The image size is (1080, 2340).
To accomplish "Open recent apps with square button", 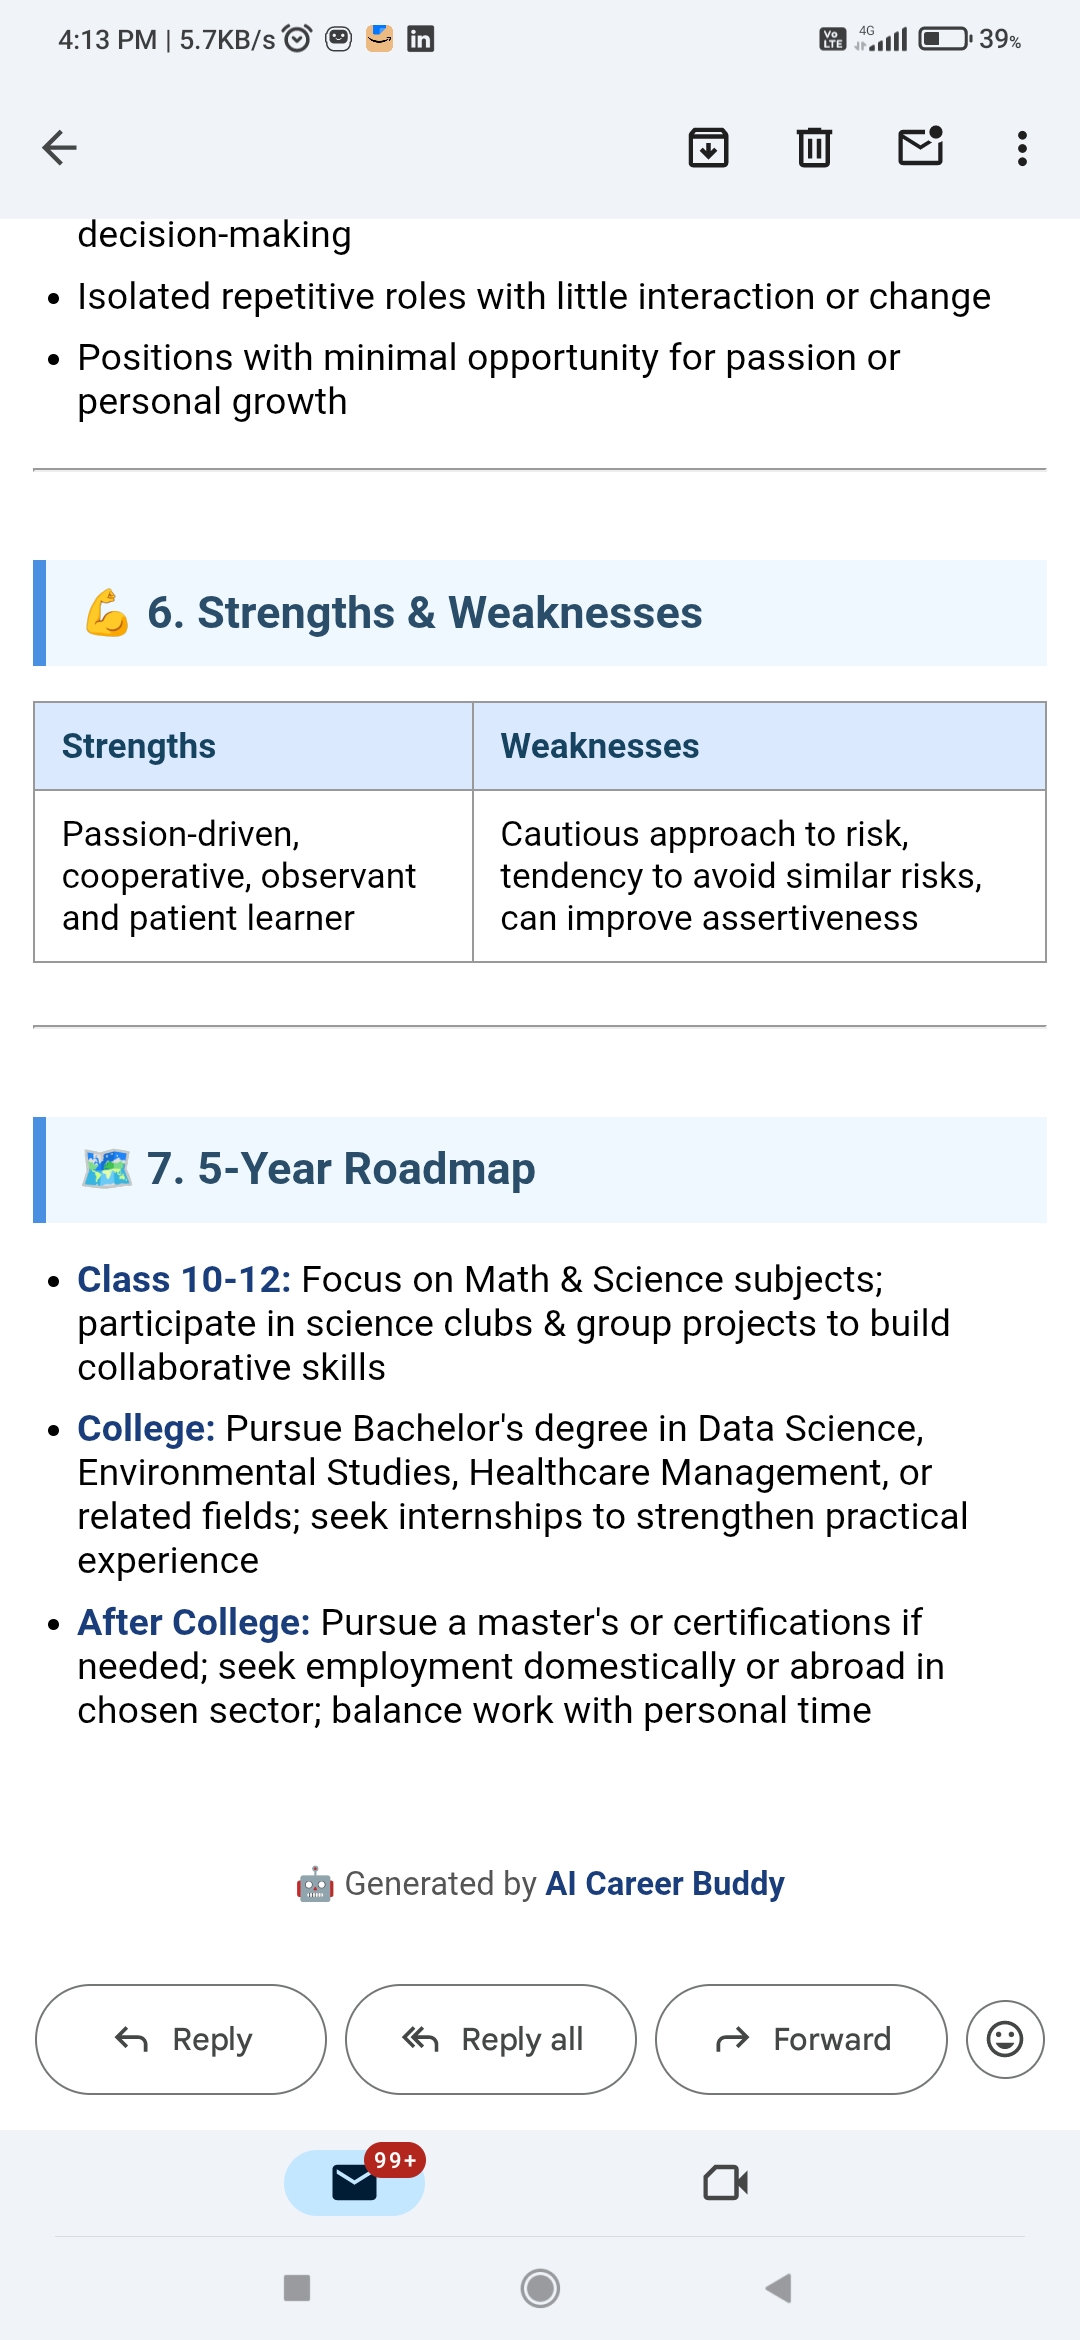I will (x=297, y=2288).
